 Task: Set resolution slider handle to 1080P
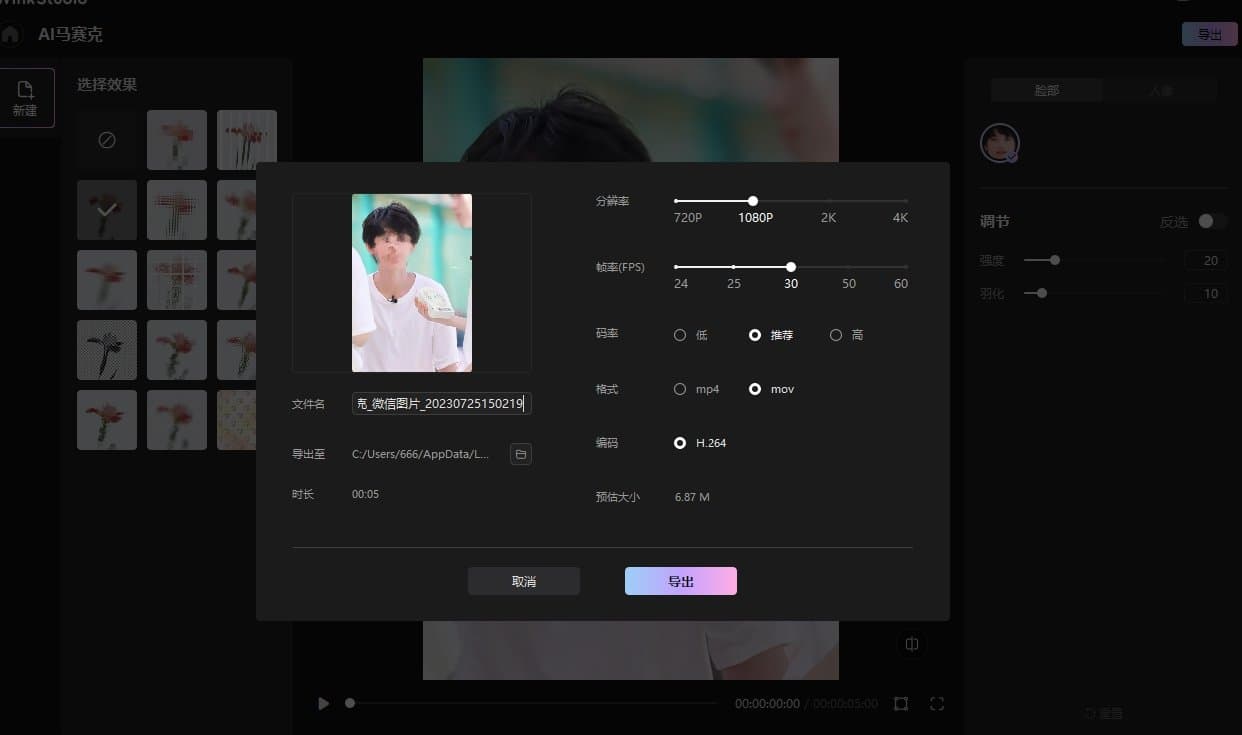tap(753, 200)
